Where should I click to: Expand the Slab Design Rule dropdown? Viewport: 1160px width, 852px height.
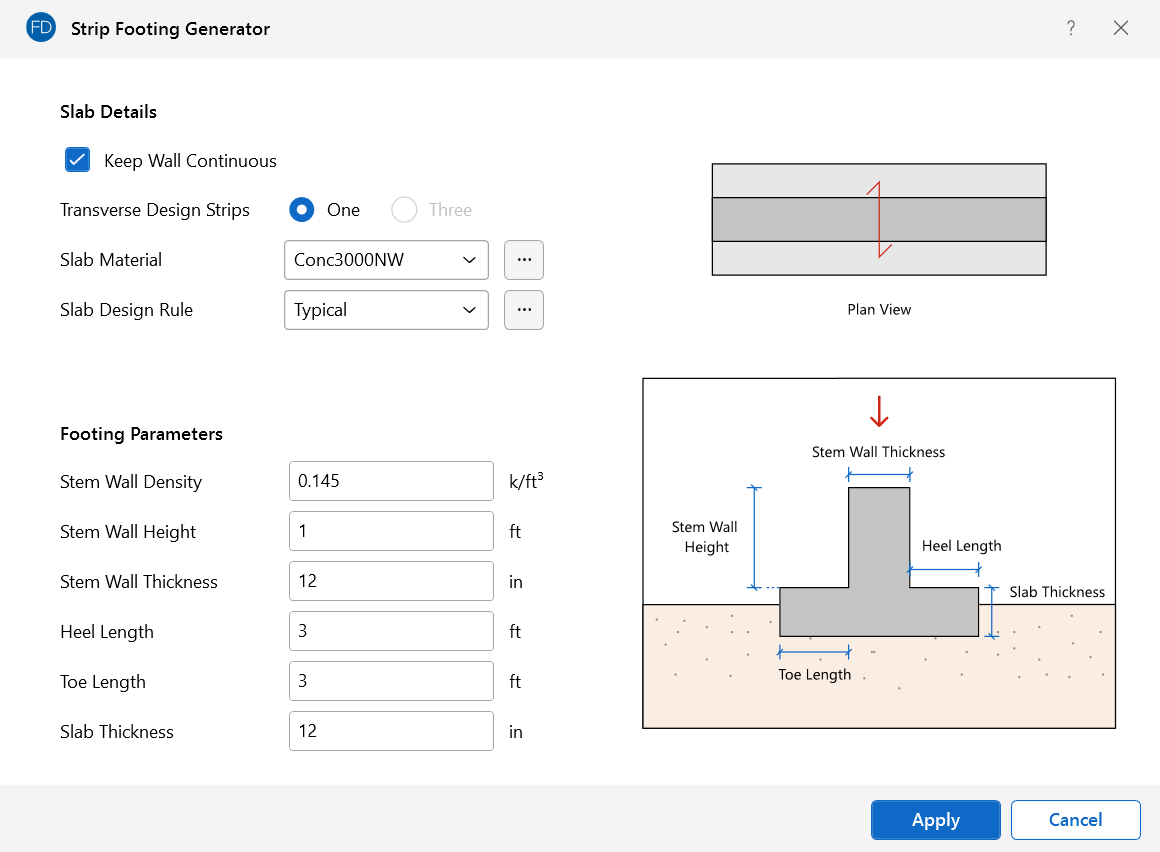pyautogui.click(x=386, y=310)
